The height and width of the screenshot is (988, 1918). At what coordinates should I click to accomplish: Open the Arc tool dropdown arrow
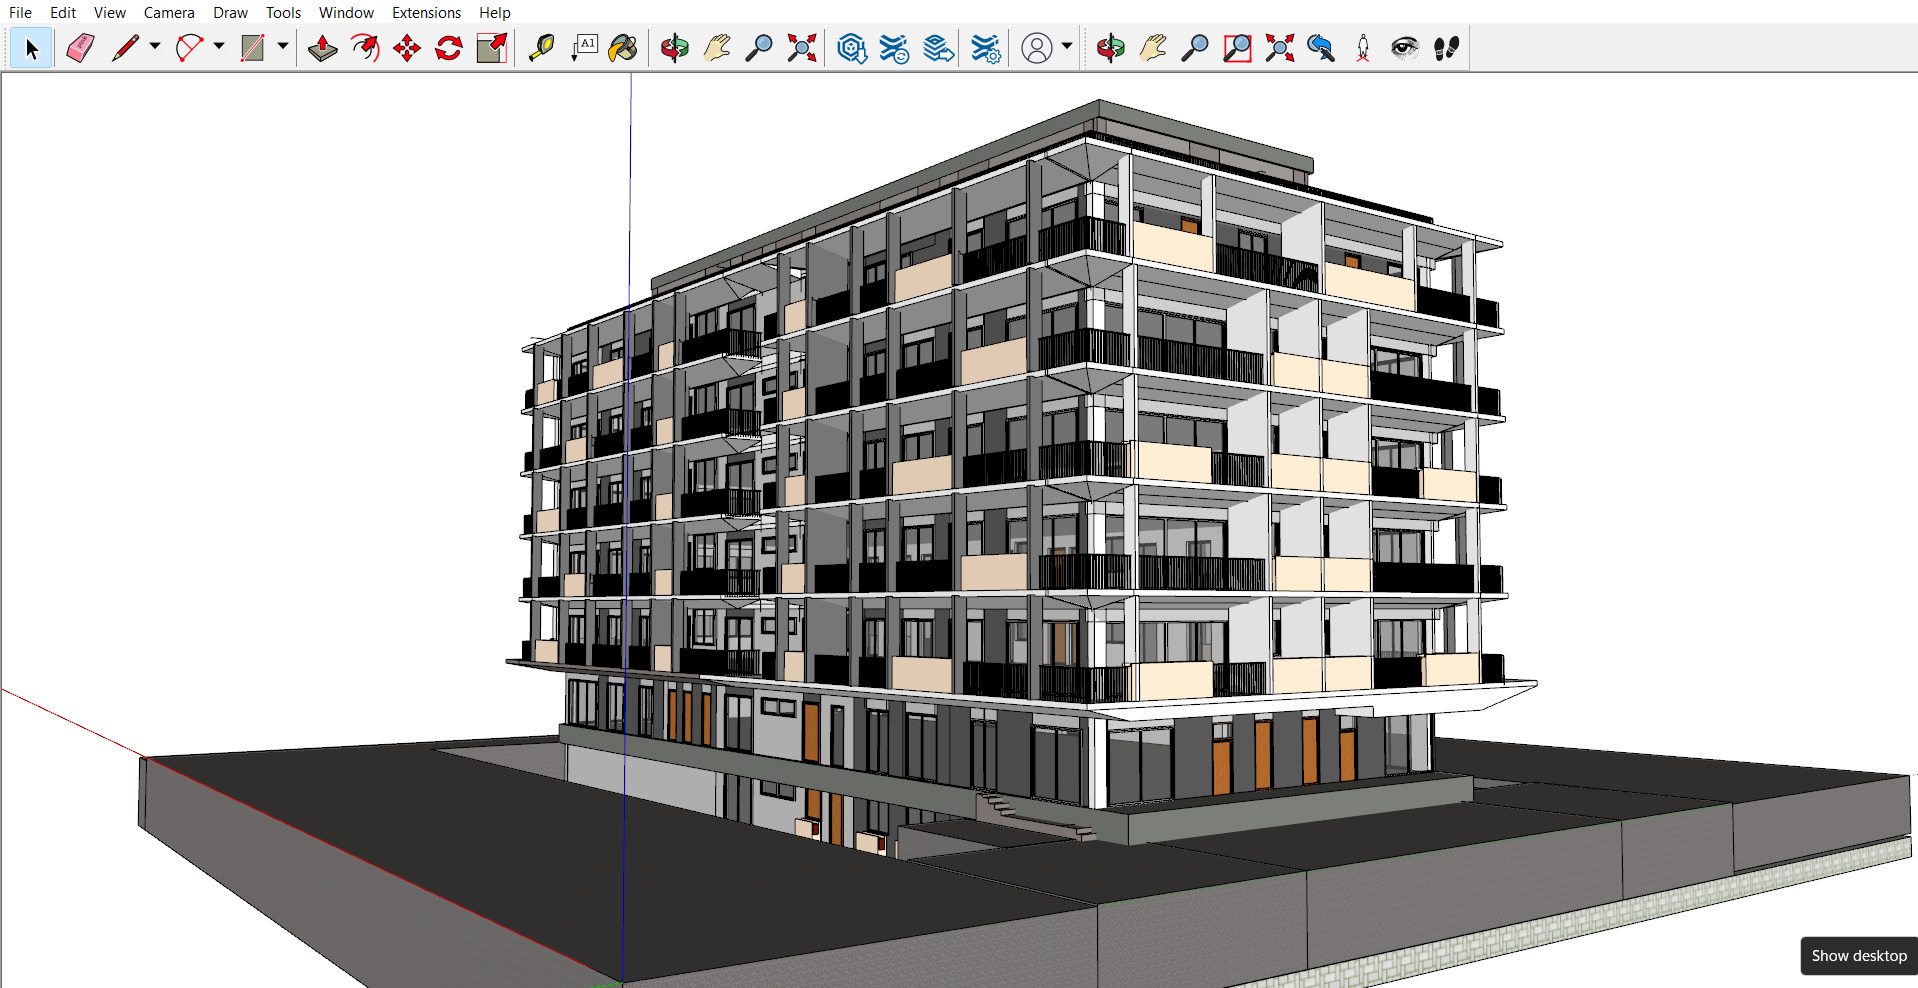pos(219,46)
